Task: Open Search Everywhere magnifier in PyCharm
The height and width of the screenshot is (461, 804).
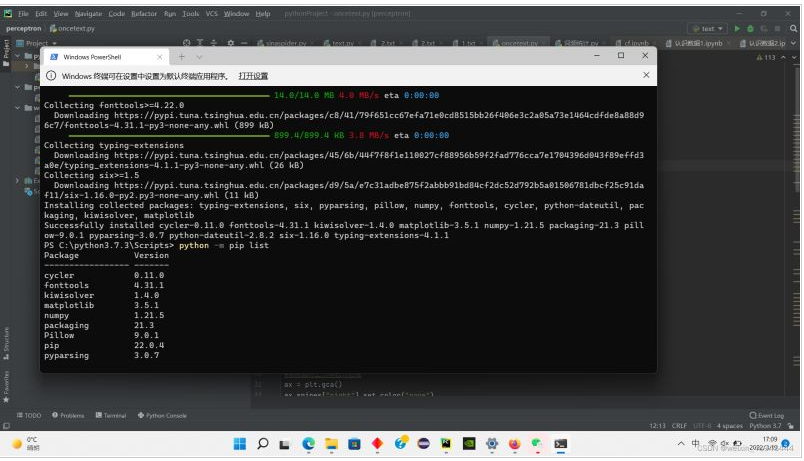Action: point(793,29)
